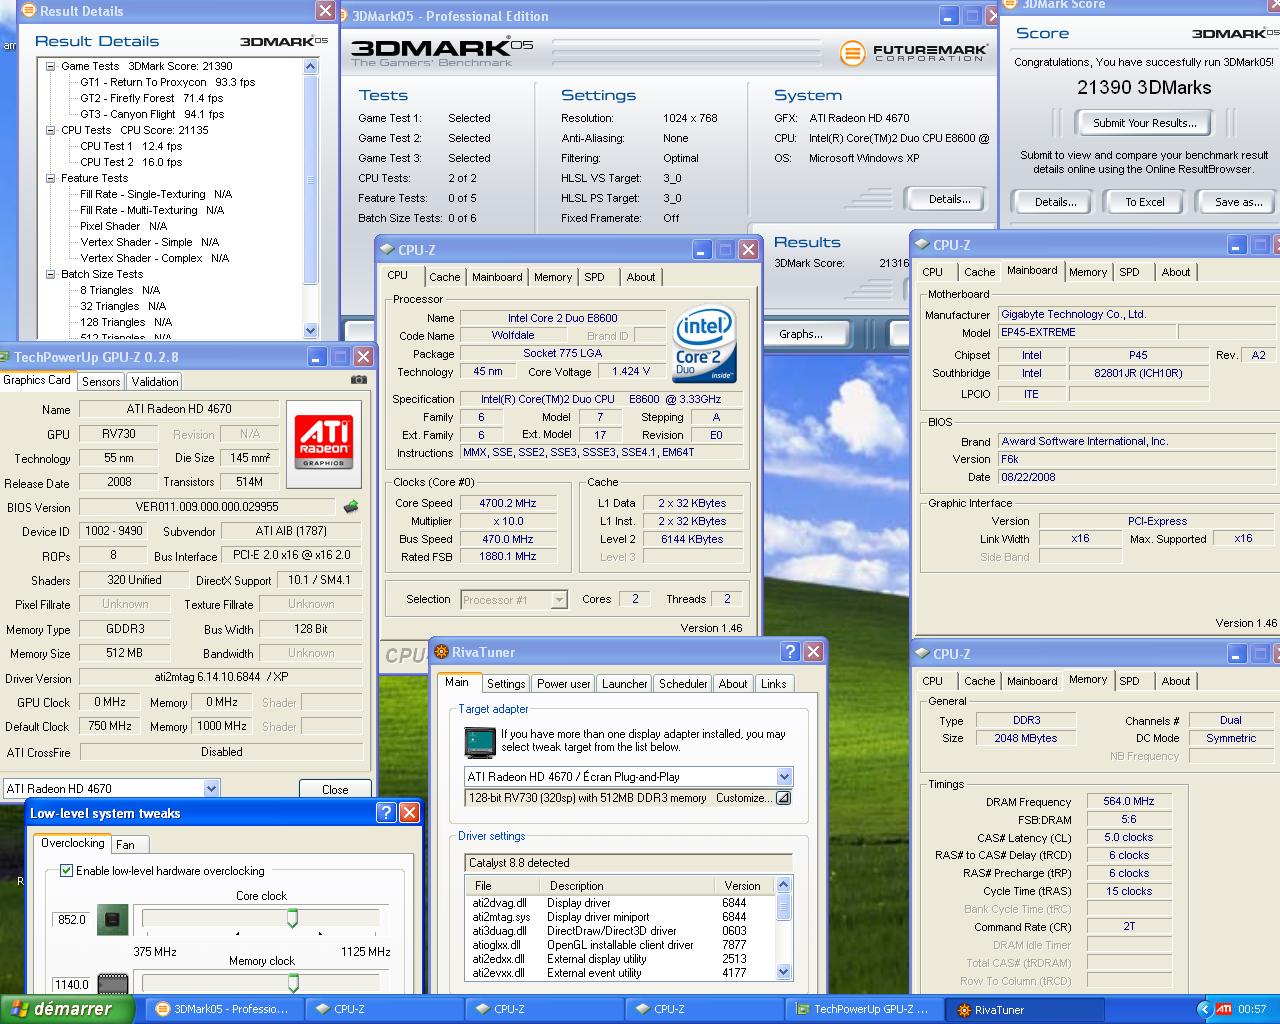Click Close button in GPU-Z
Viewport: 1280px width, 1024px height.
(x=335, y=789)
